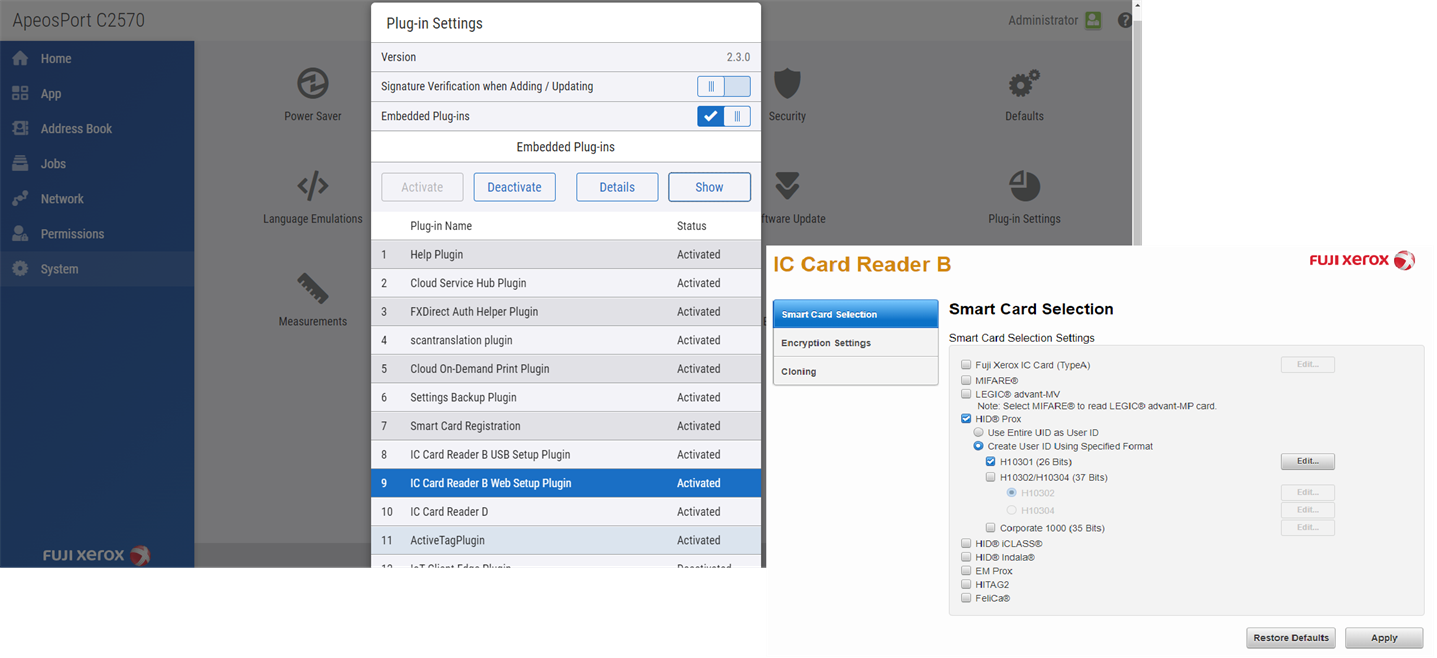This screenshot has width=1437, height=658.
Task: Open the Language Emulations code icon
Action: pyautogui.click(x=313, y=186)
